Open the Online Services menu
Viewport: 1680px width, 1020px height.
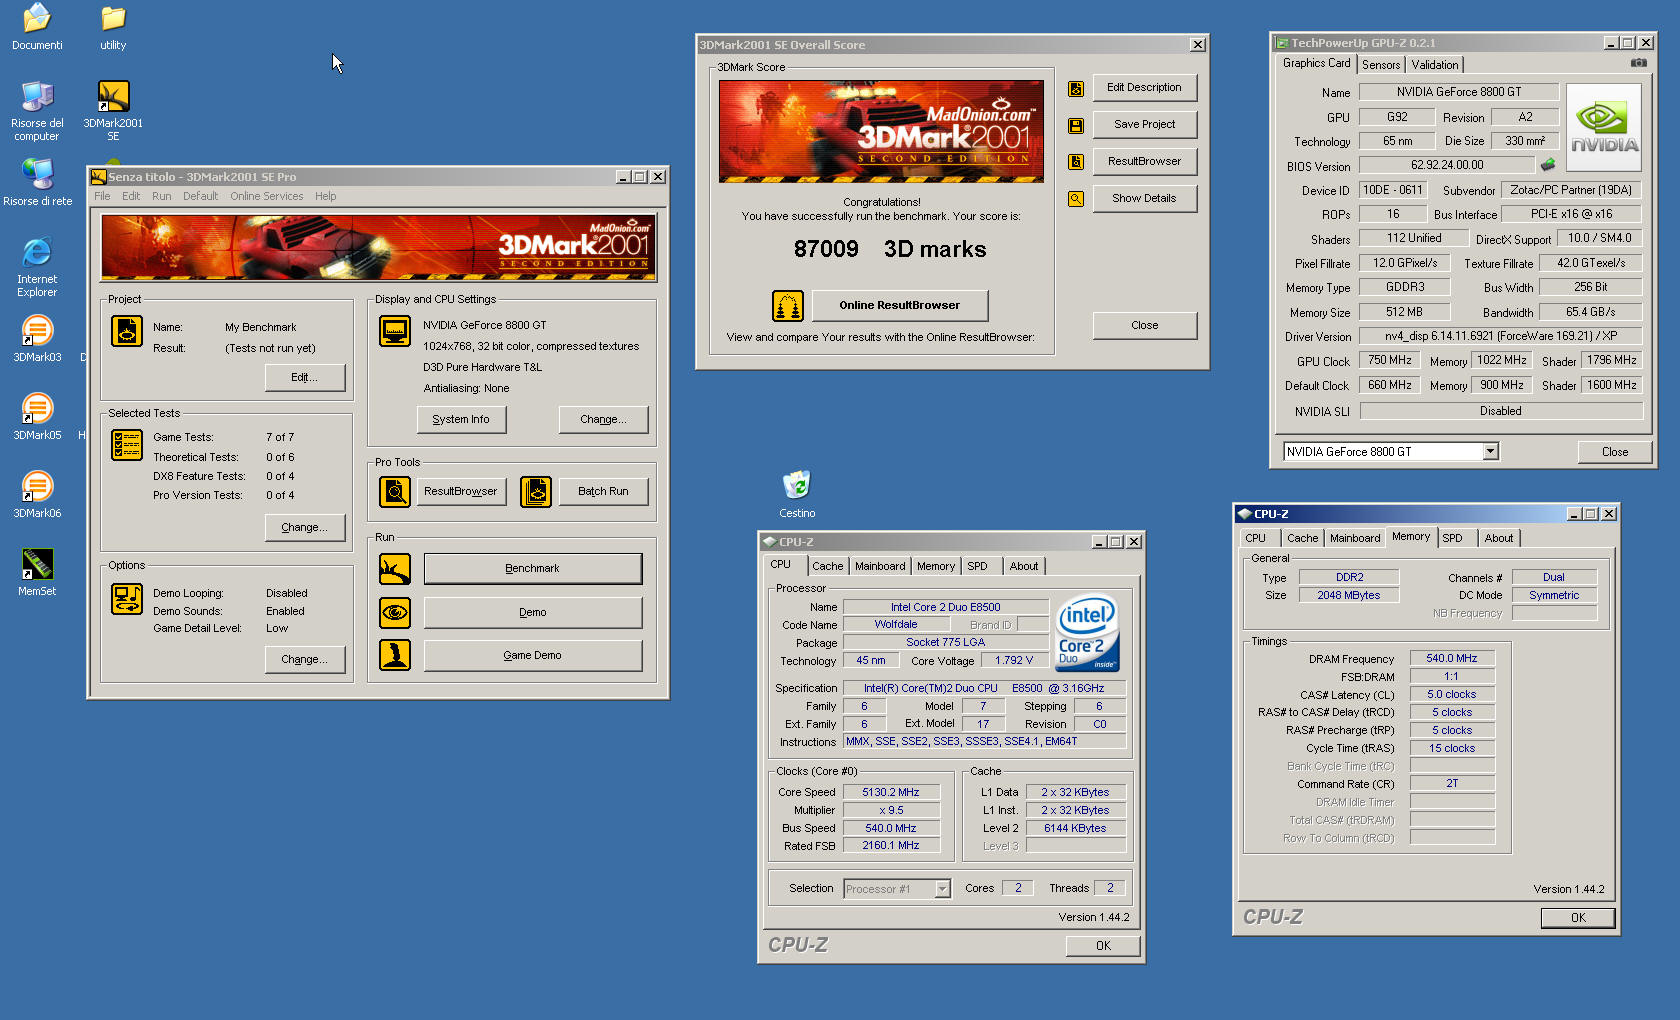click(x=267, y=196)
